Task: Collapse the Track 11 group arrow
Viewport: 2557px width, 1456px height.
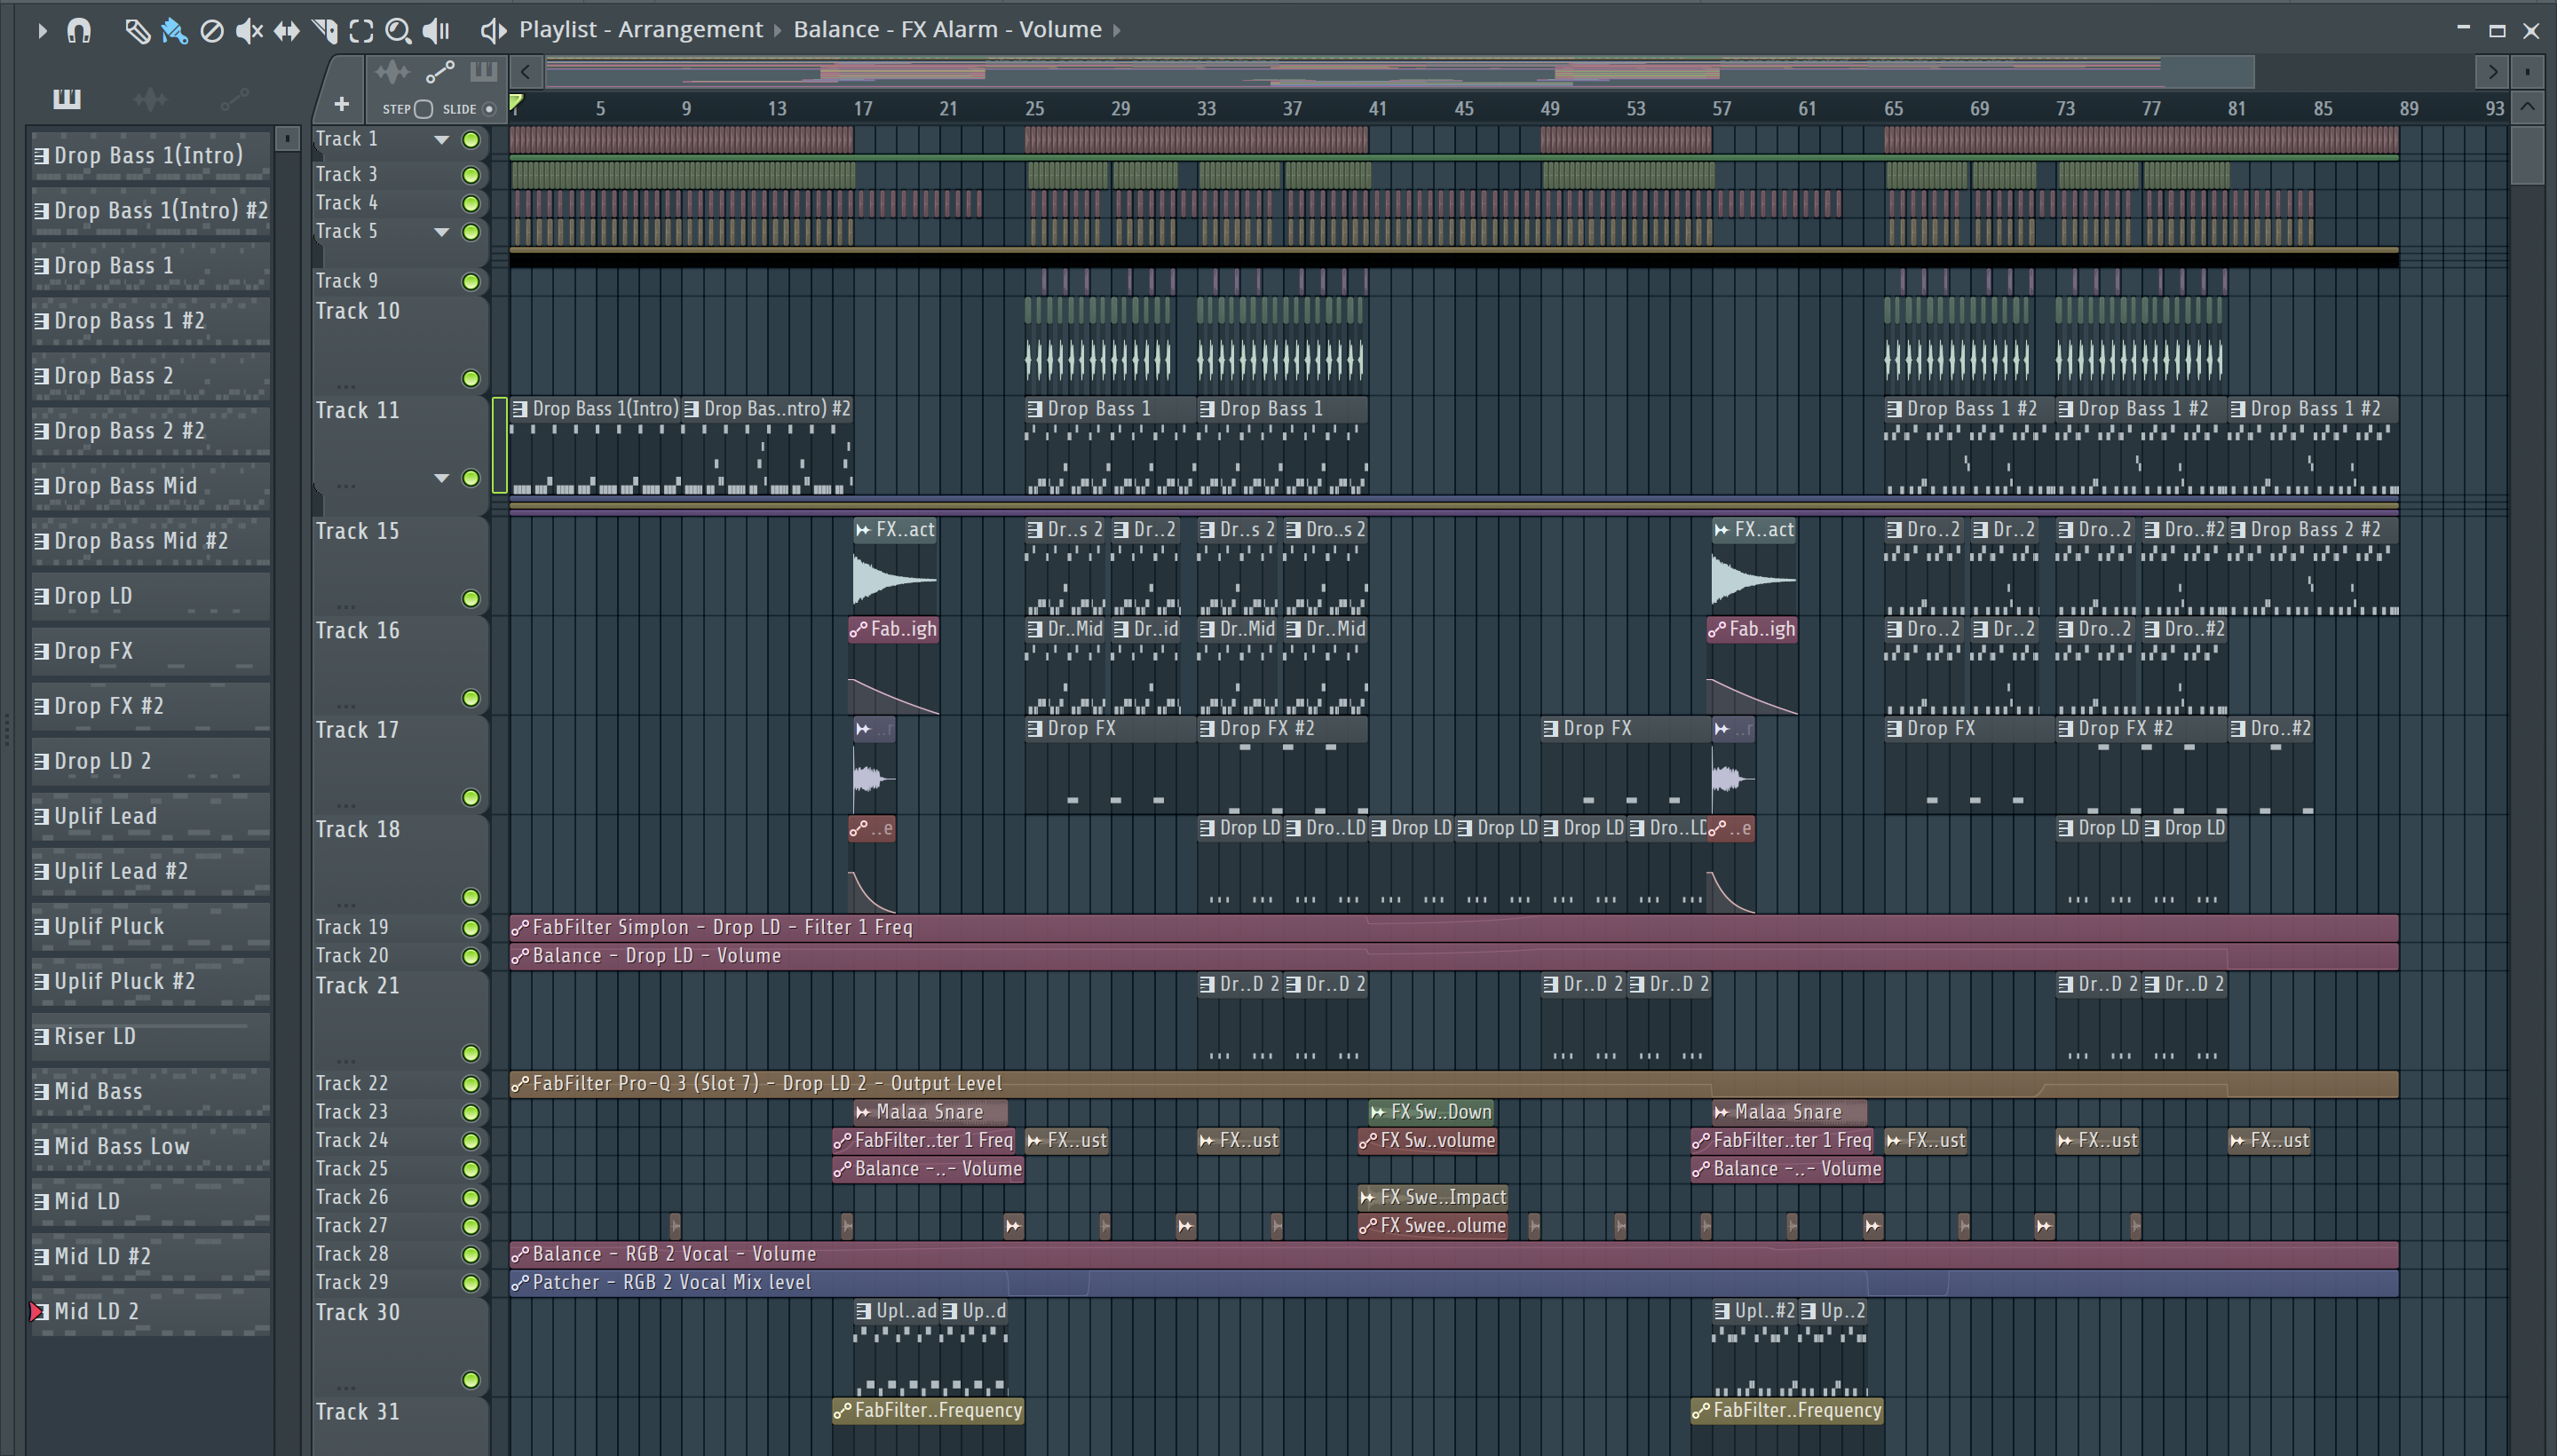Action: pyautogui.click(x=441, y=478)
